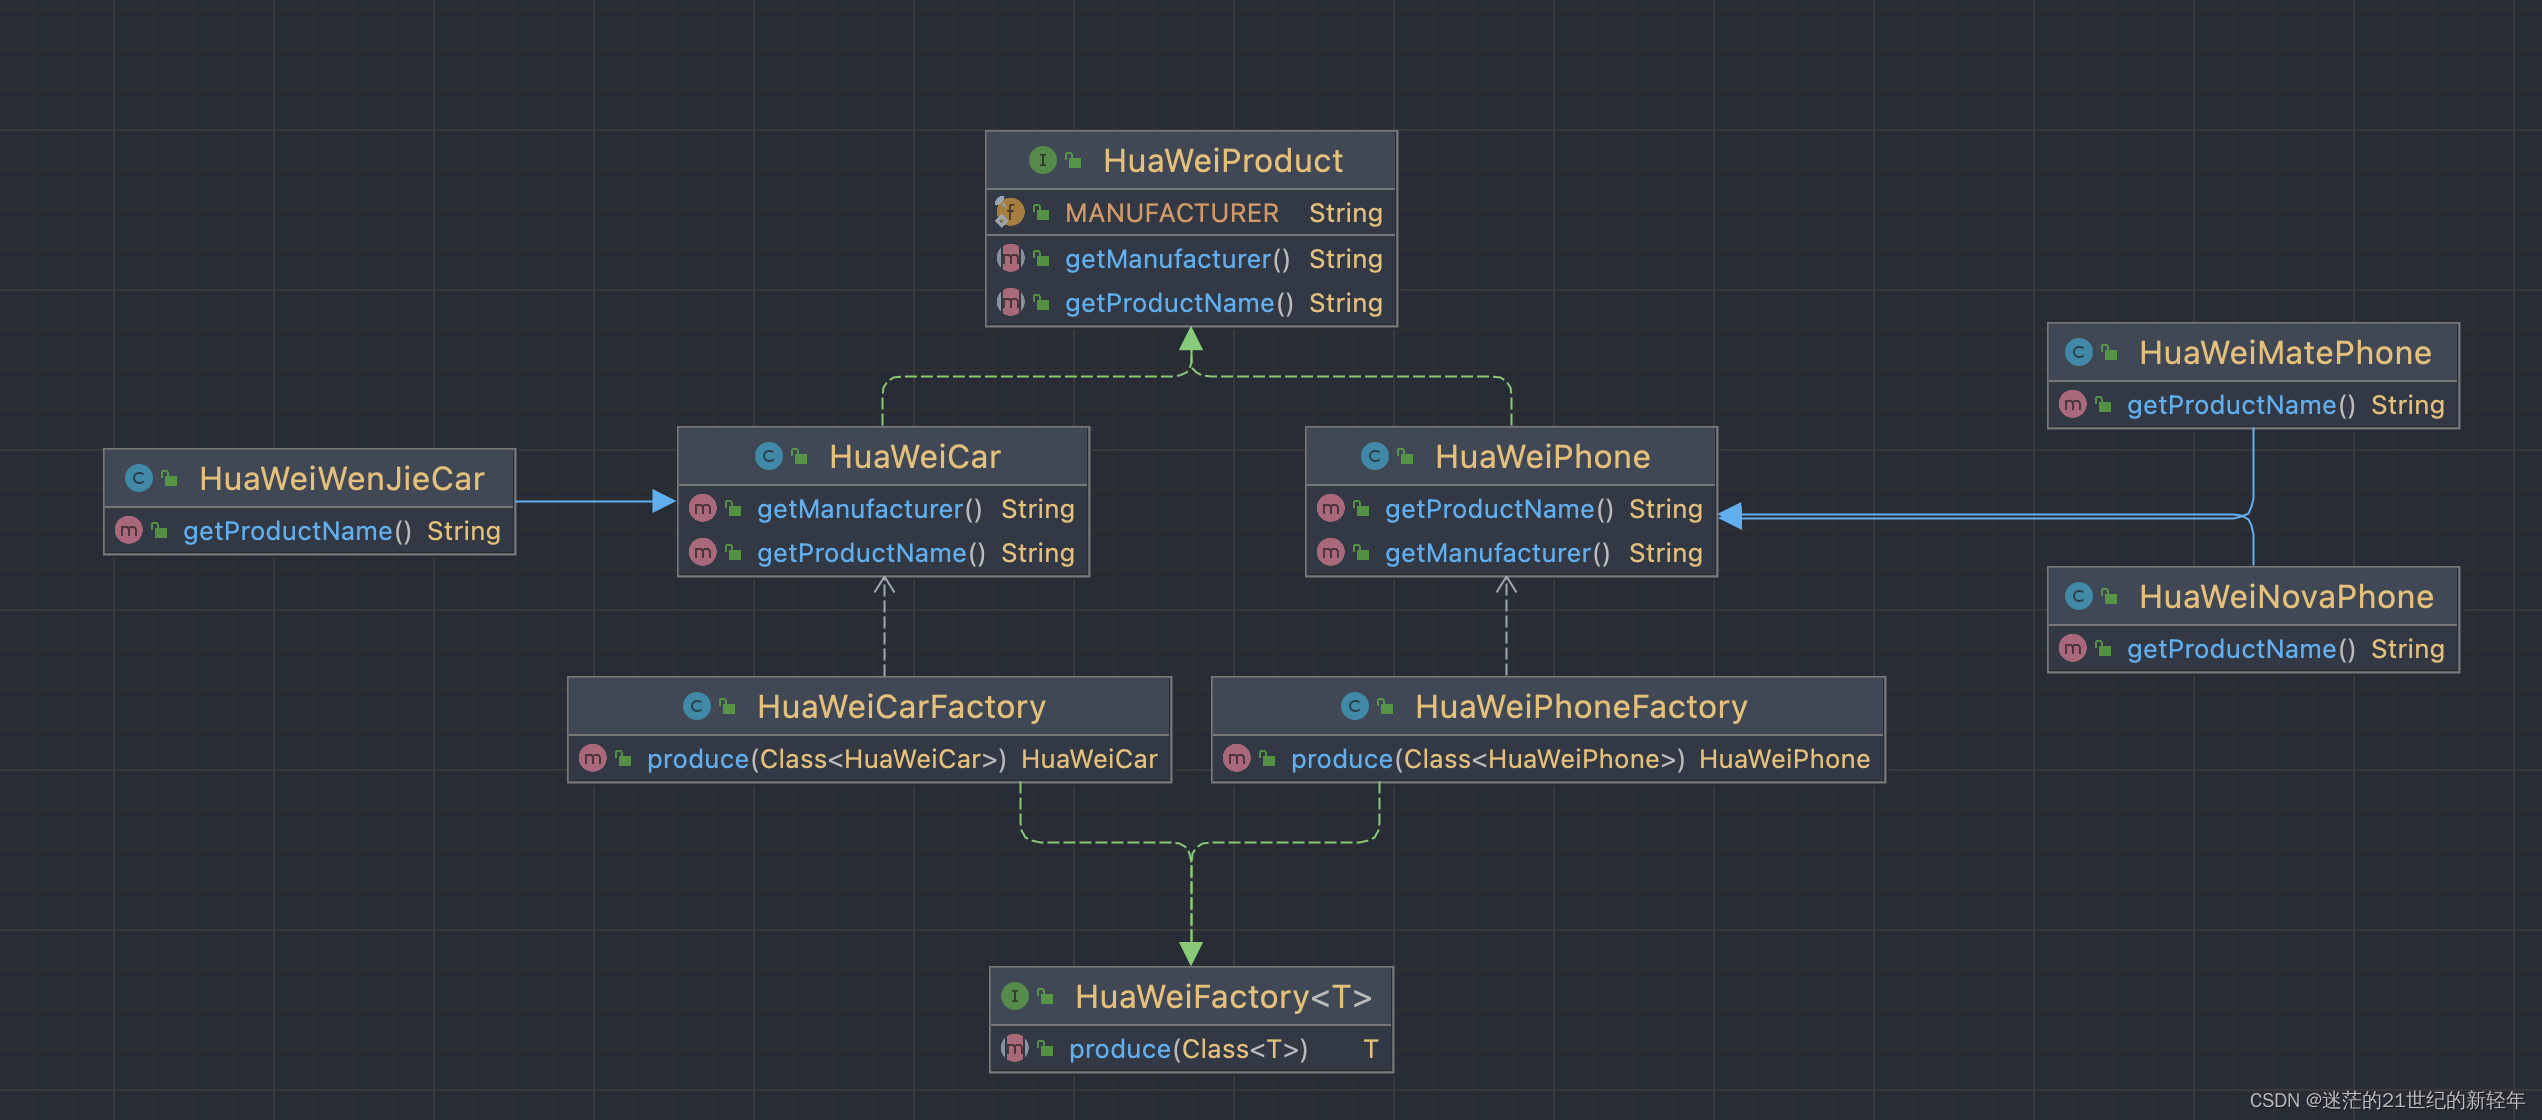Image resolution: width=2542 pixels, height=1120 pixels.
Task: Select the HuaWeiNovaPhone class title
Action: [x=2286, y=596]
